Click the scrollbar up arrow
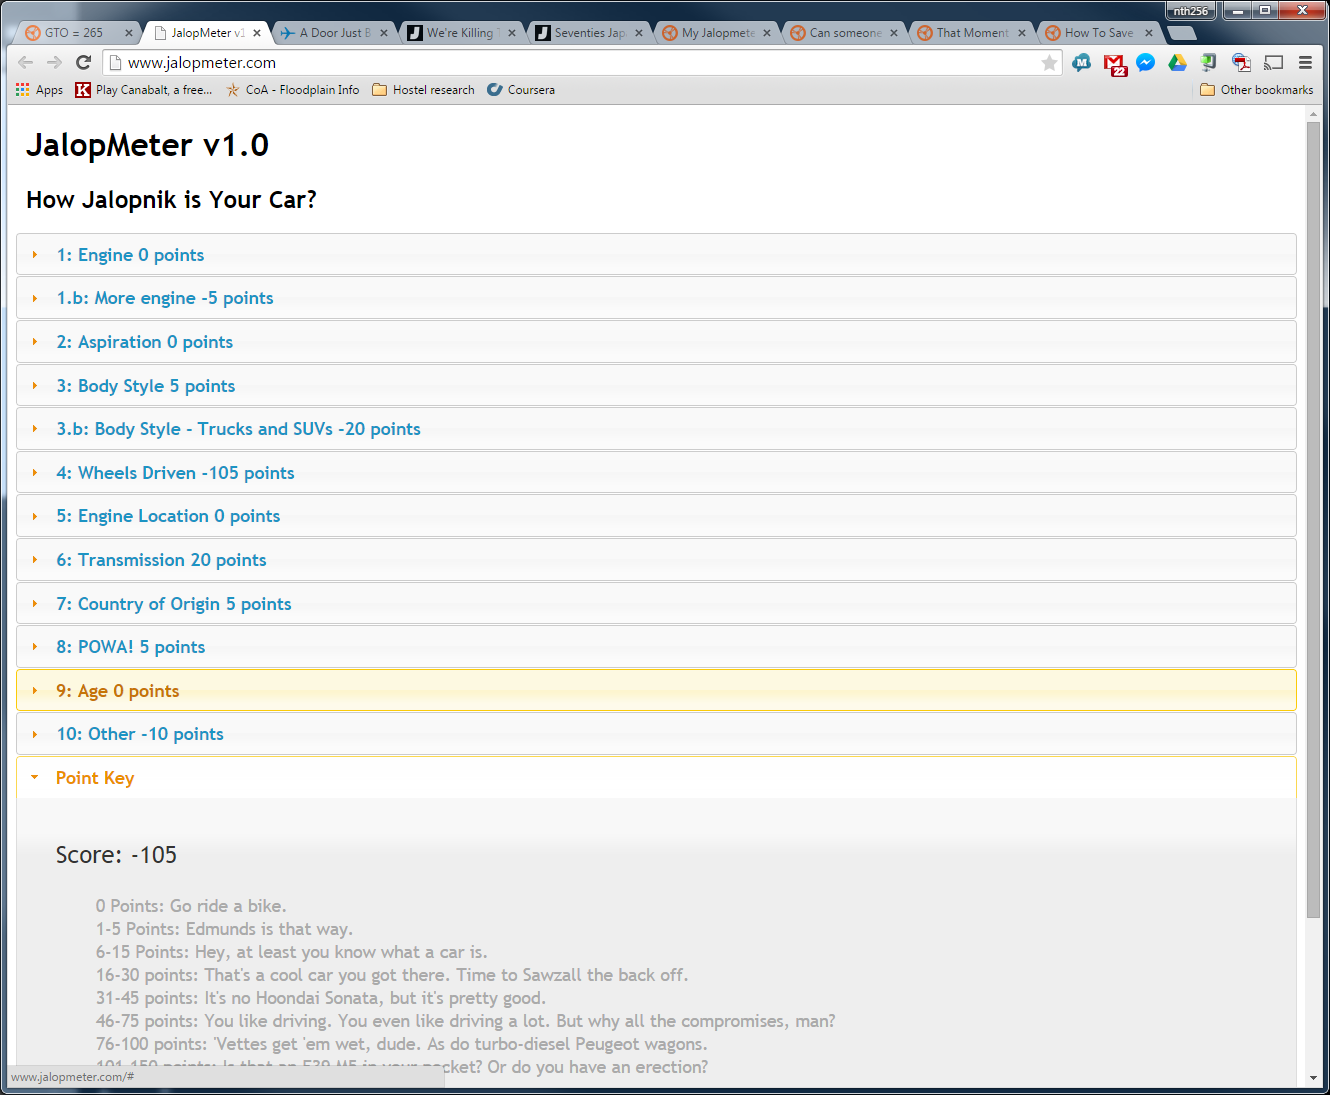1330x1095 pixels. (1313, 114)
